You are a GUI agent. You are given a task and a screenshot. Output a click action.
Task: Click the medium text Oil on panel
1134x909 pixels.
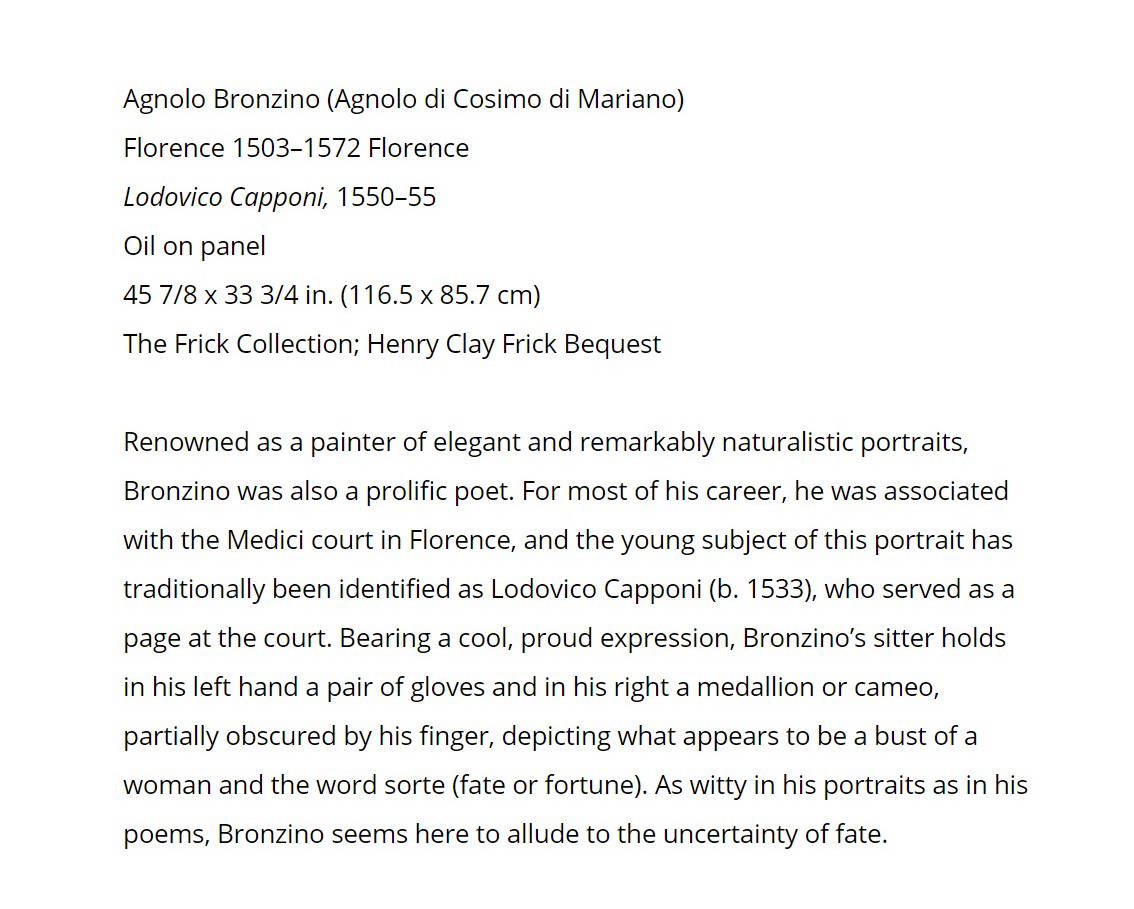pyautogui.click(x=195, y=247)
